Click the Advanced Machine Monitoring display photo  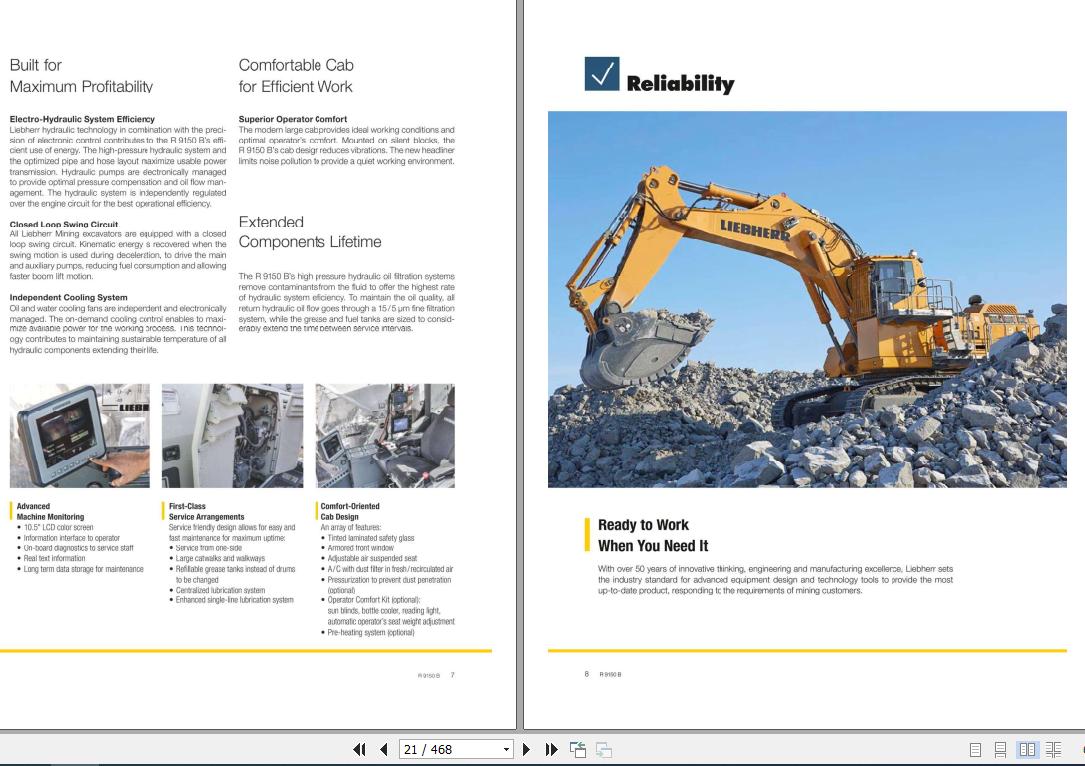click(80, 436)
